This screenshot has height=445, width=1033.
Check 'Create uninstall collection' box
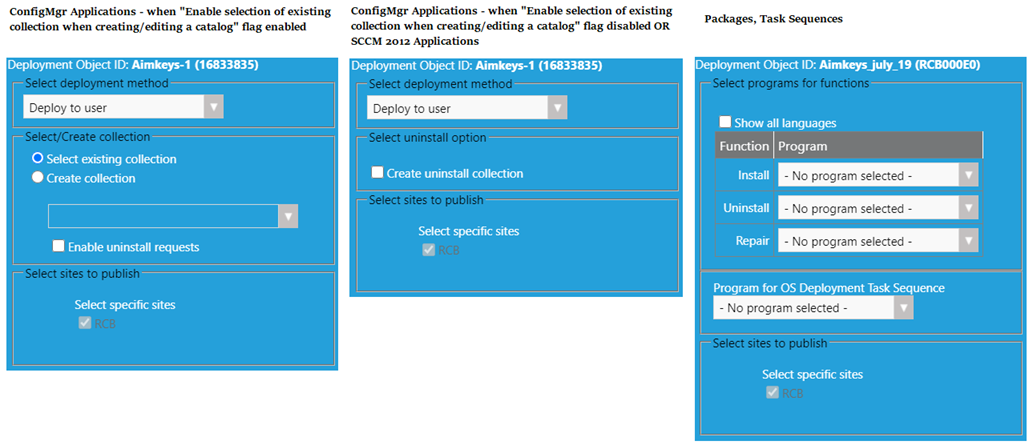(x=377, y=173)
